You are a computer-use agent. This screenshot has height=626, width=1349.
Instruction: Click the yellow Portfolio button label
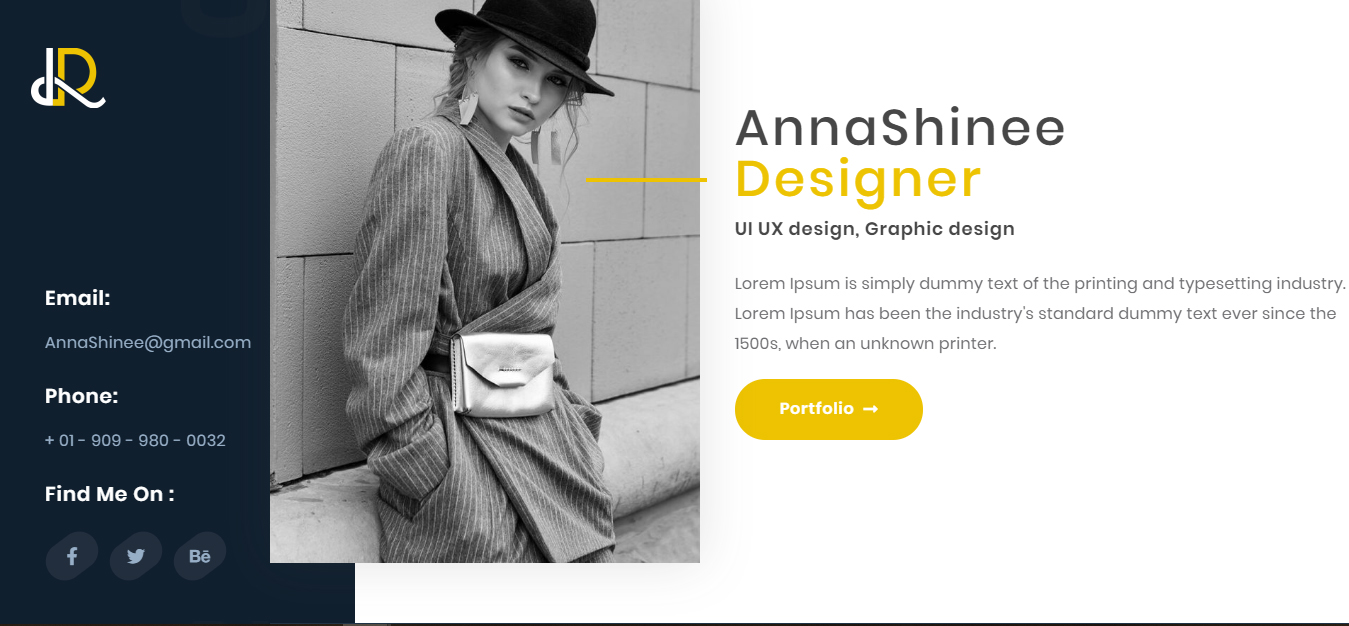816,409
